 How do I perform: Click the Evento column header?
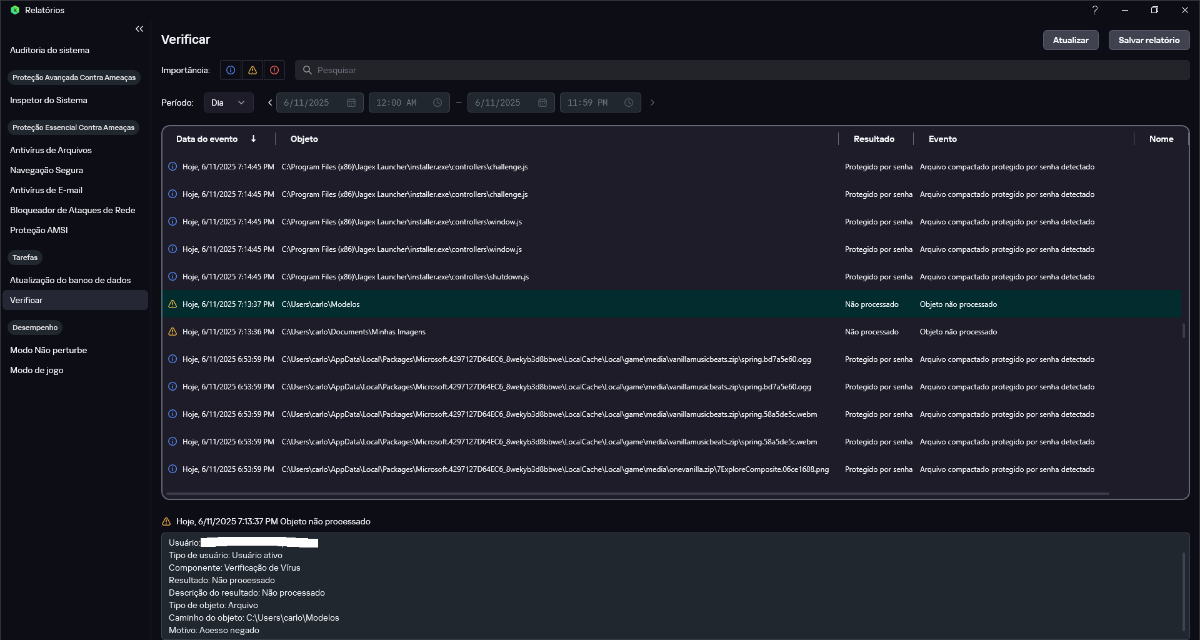(943, 139)
